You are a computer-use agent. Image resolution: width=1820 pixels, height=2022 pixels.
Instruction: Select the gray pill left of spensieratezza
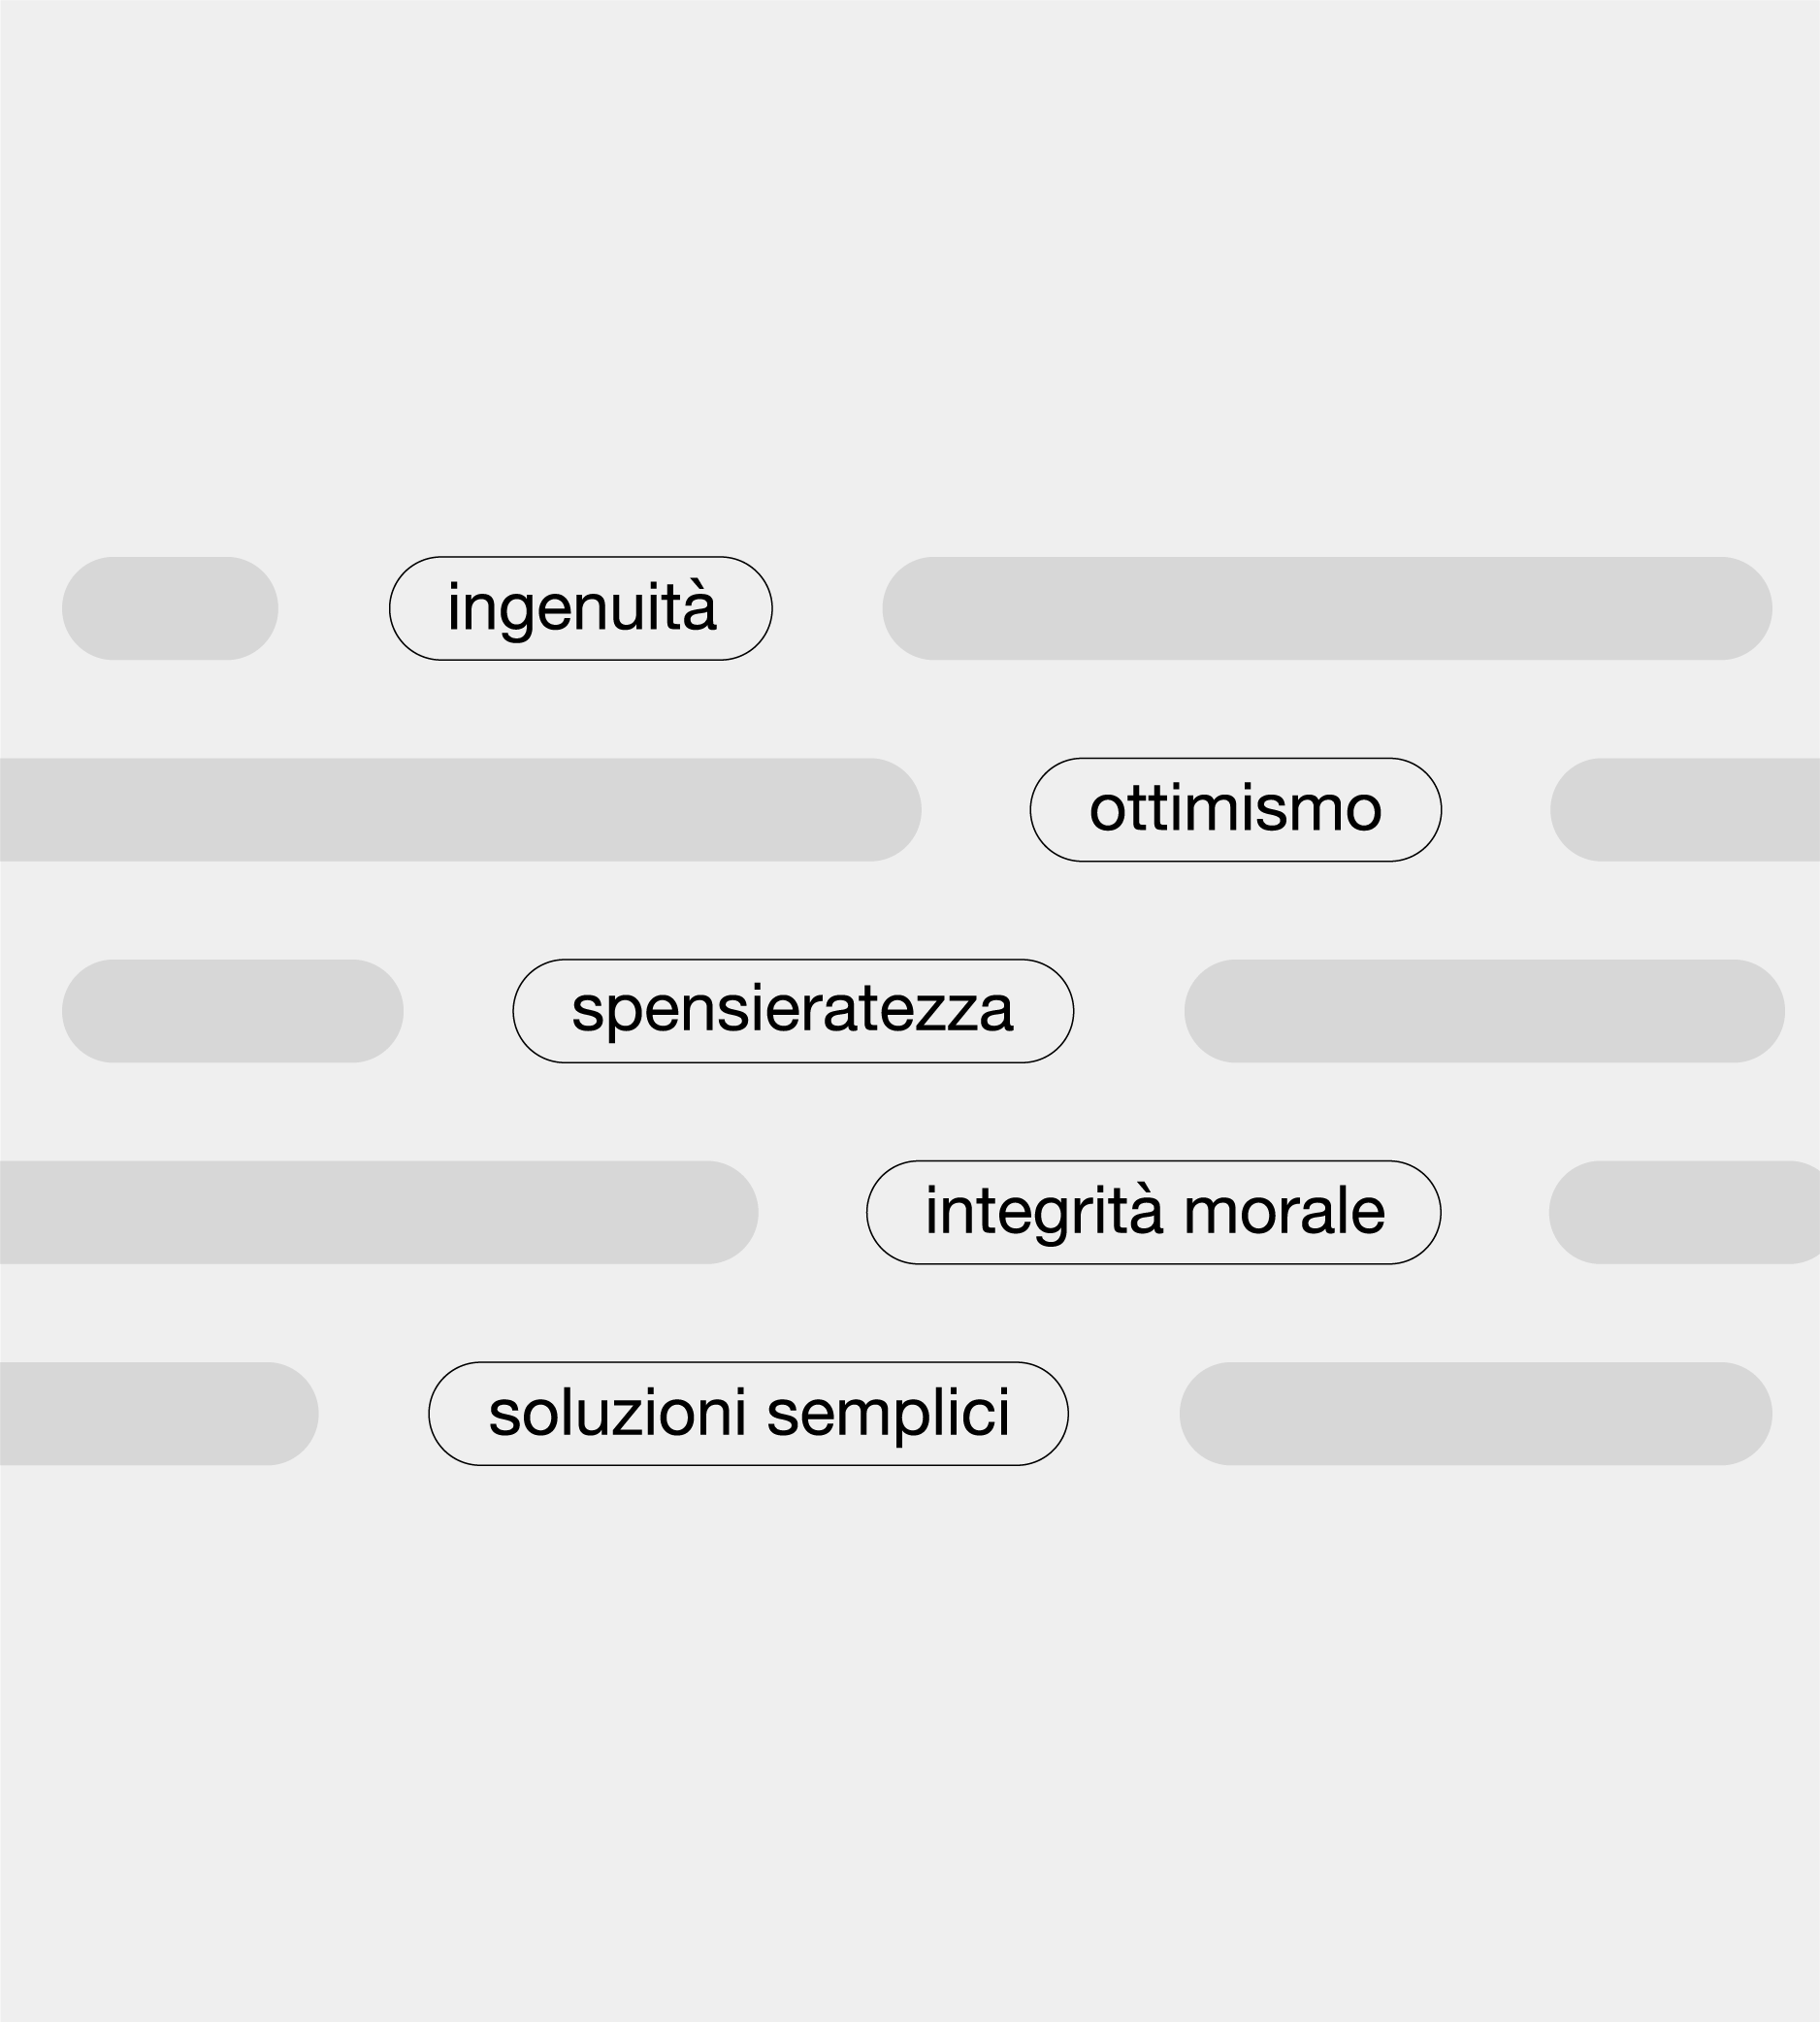pos(233,1011)
